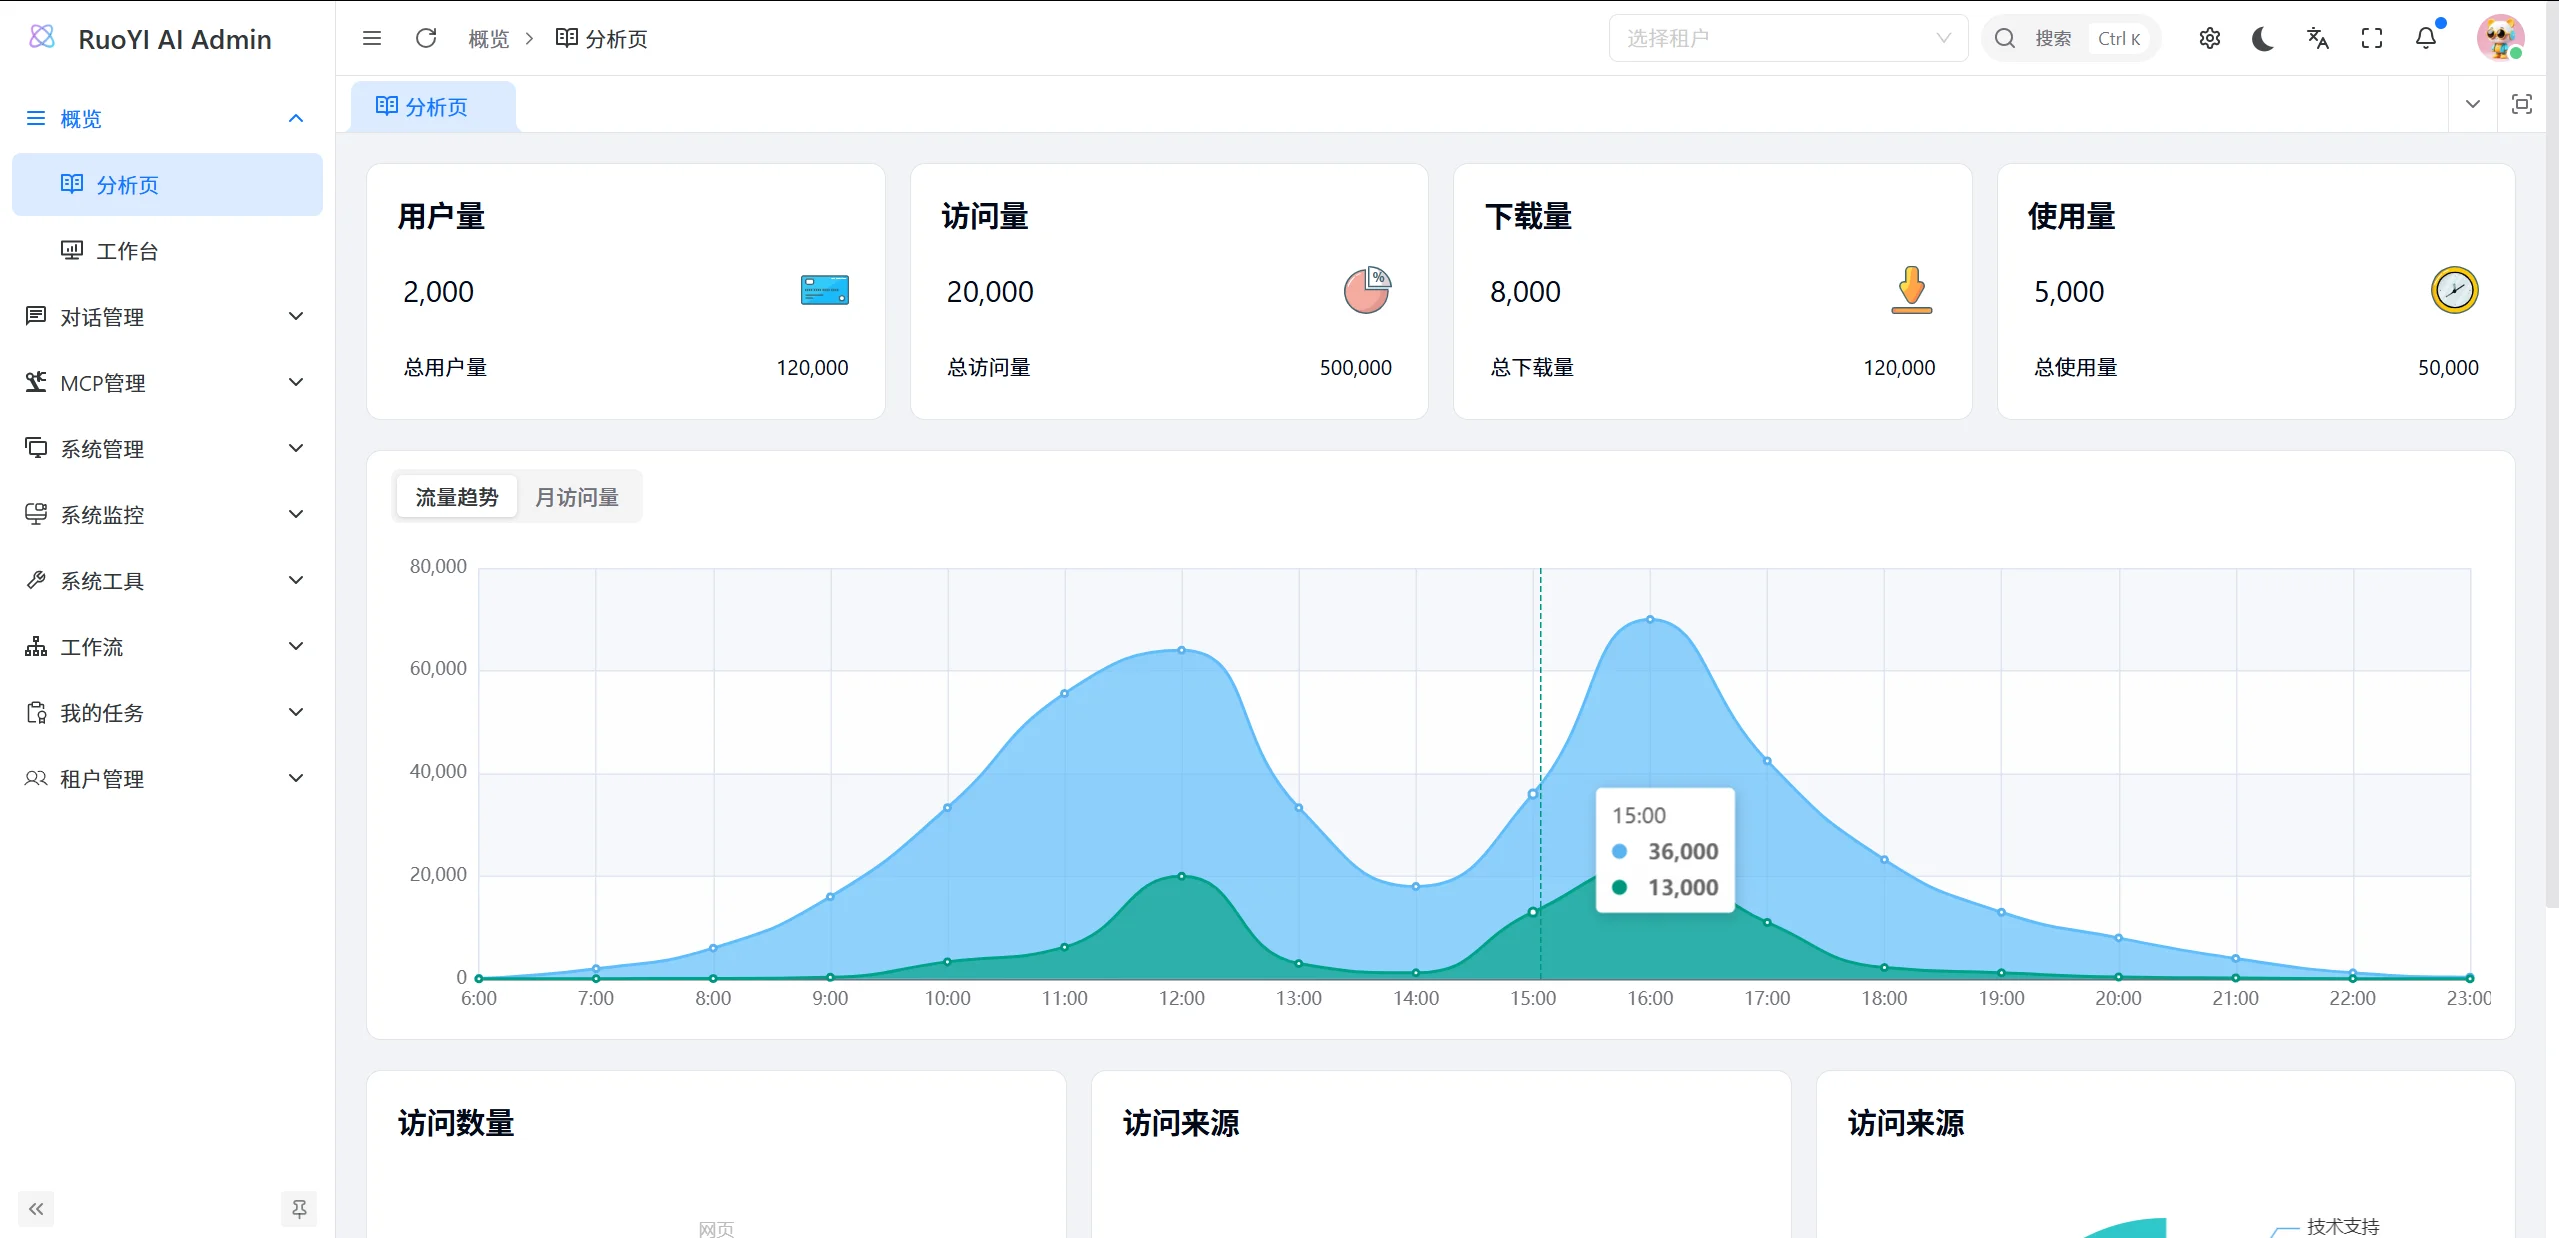Click the 工作流 sidebar icon

36,646
